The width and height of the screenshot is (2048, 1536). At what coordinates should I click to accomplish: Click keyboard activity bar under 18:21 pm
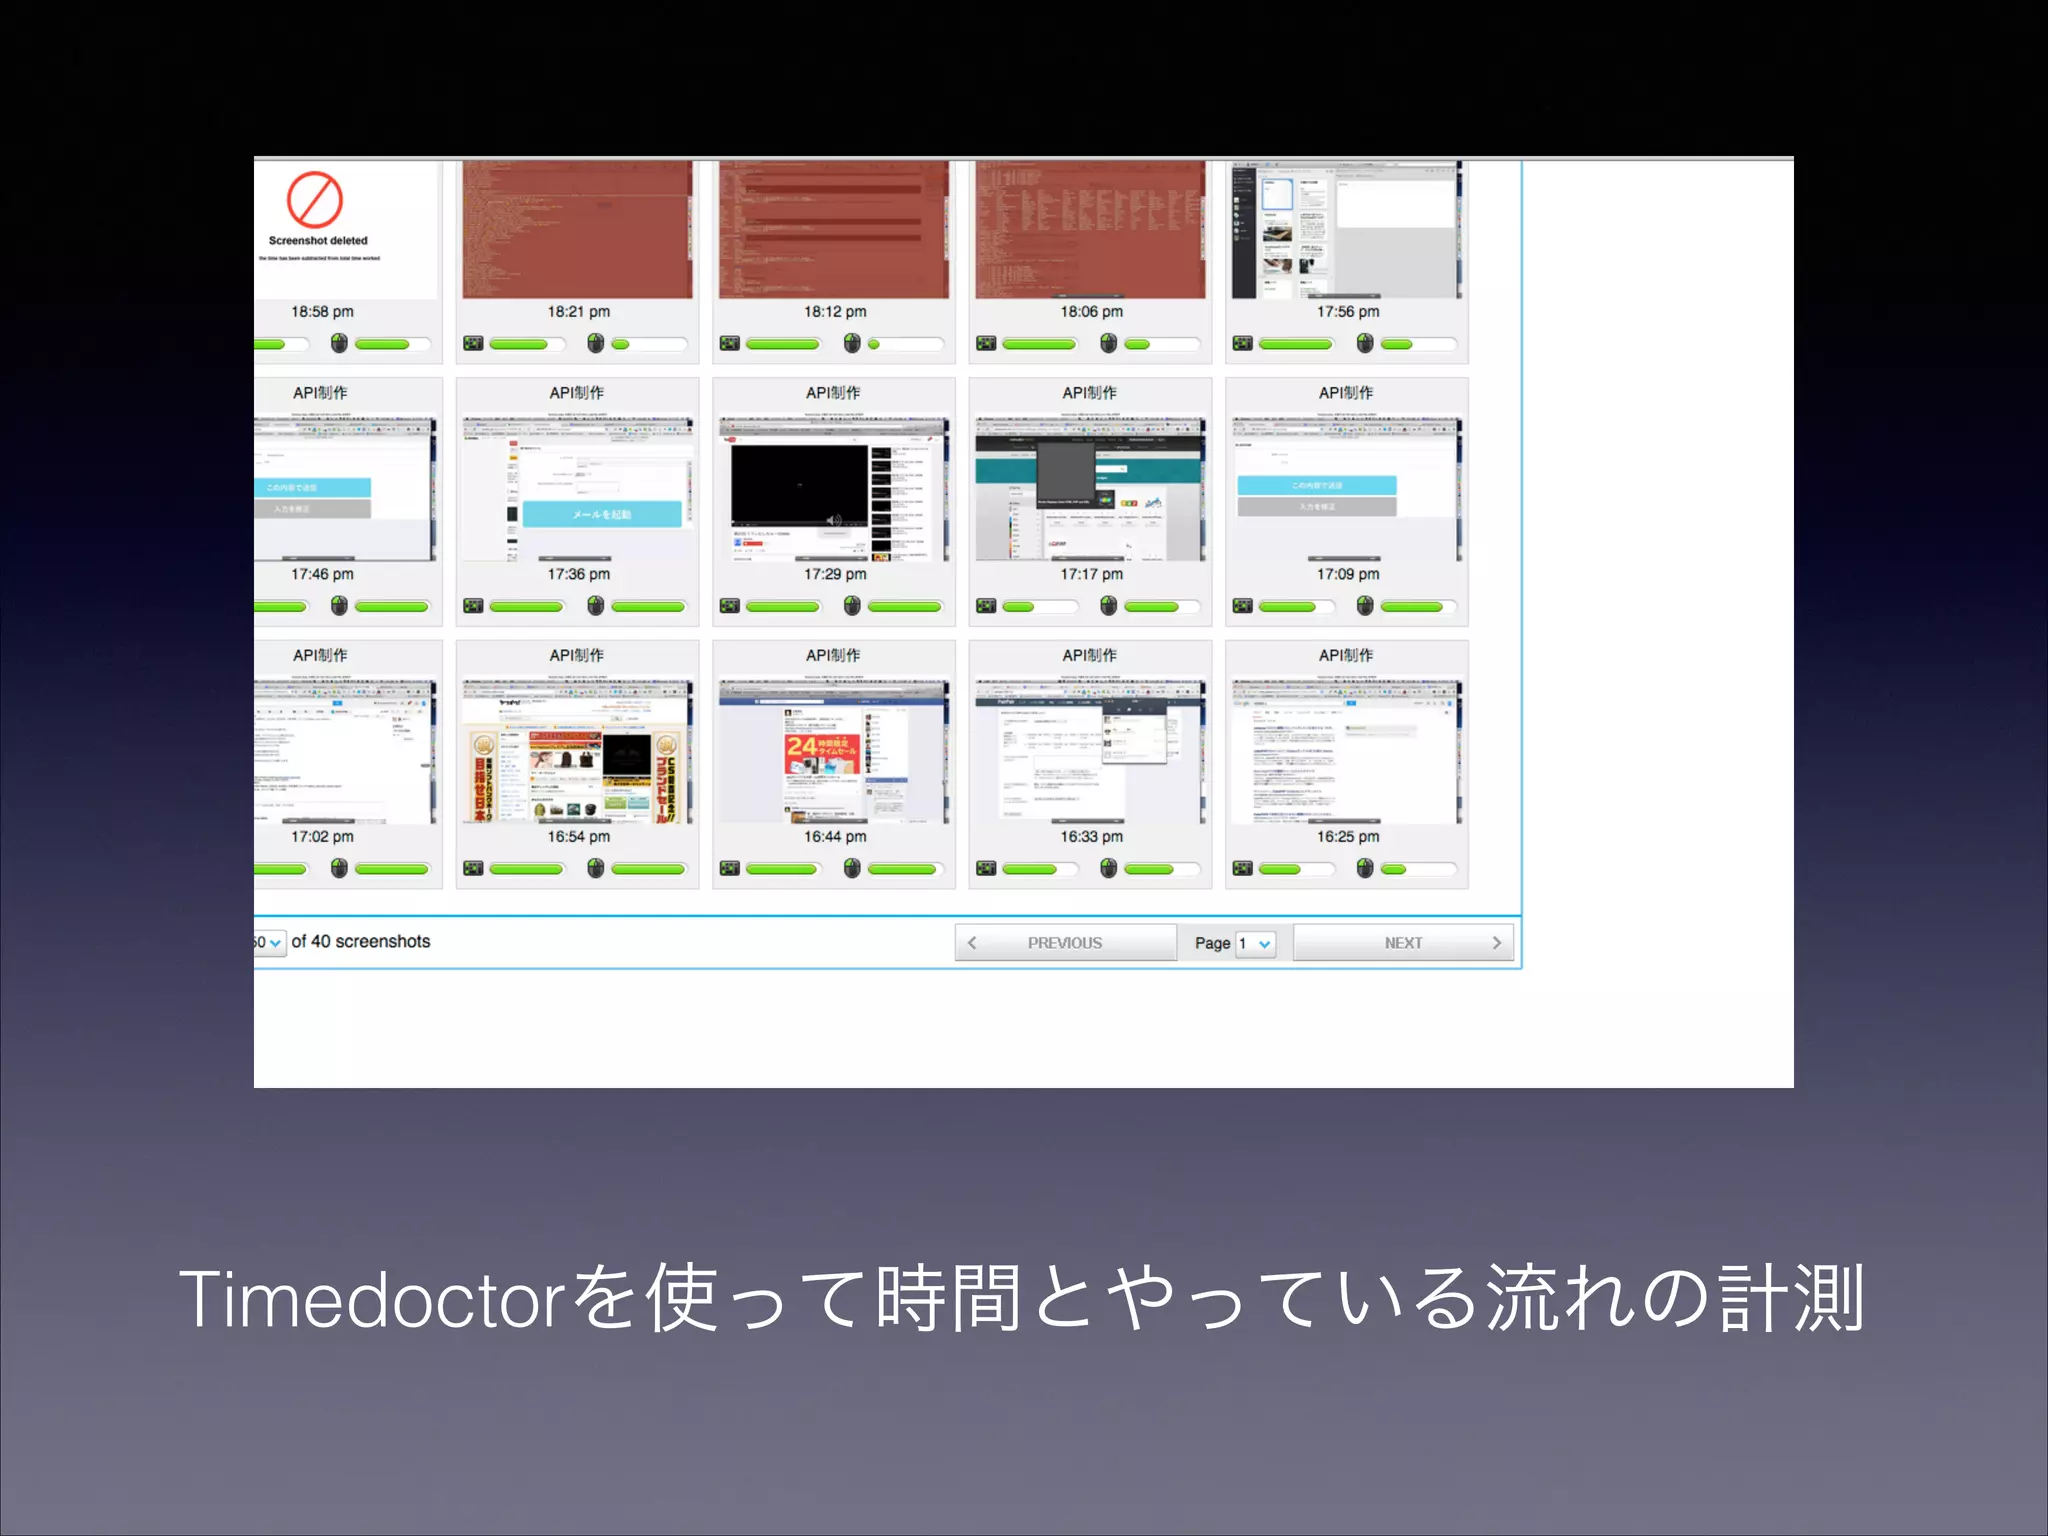coord(527,344)
